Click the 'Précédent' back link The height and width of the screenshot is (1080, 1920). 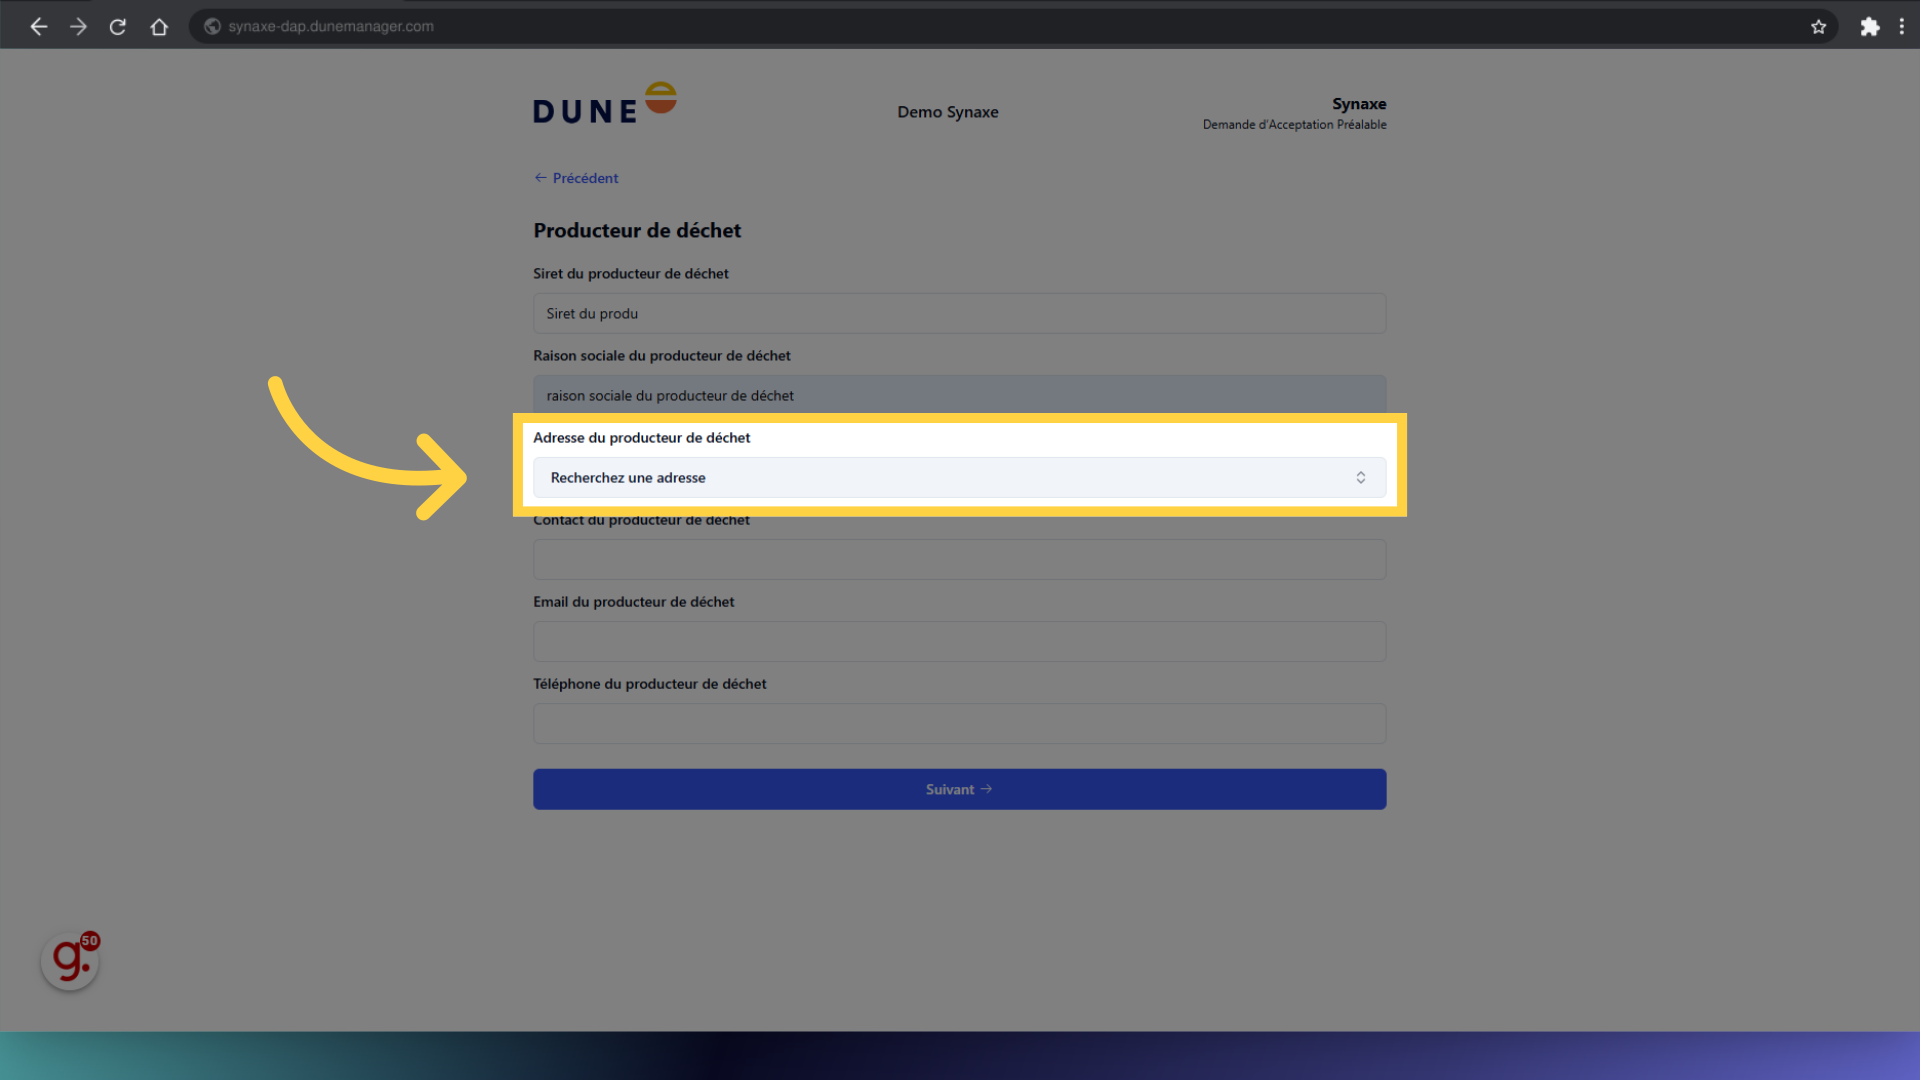575,177
